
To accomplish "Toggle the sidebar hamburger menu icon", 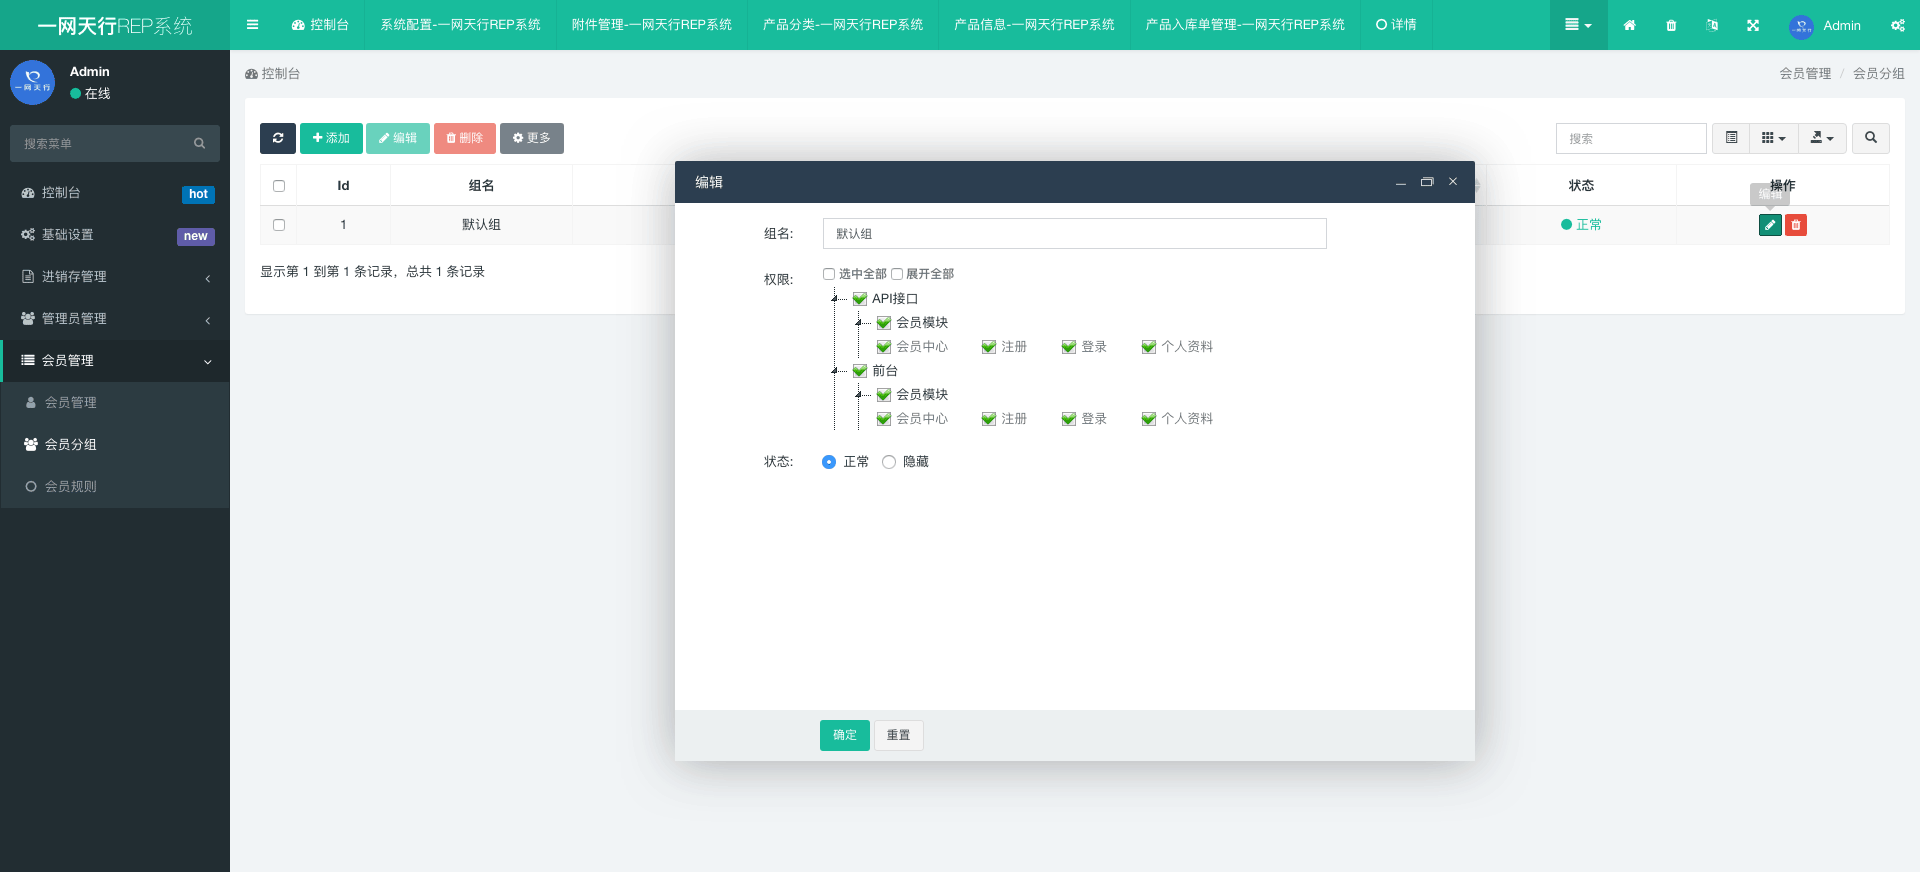I will tap(252, 25).
